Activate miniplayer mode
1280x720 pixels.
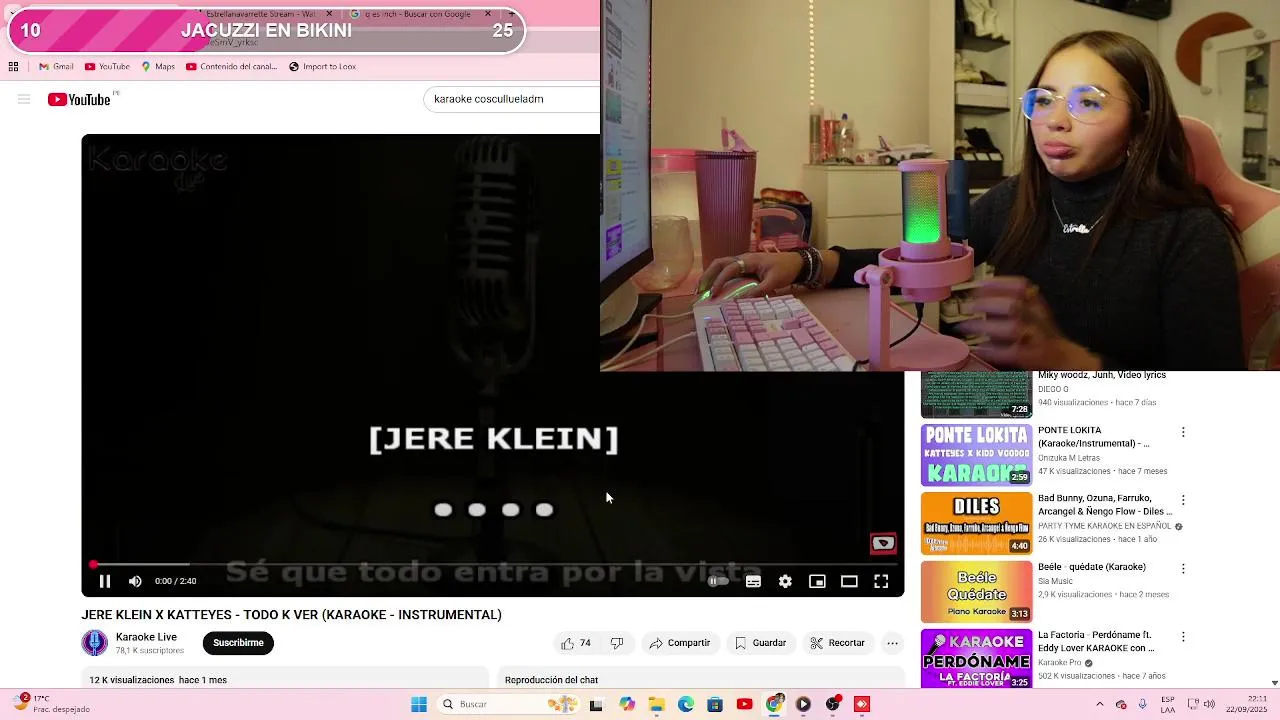click(817, 581)
